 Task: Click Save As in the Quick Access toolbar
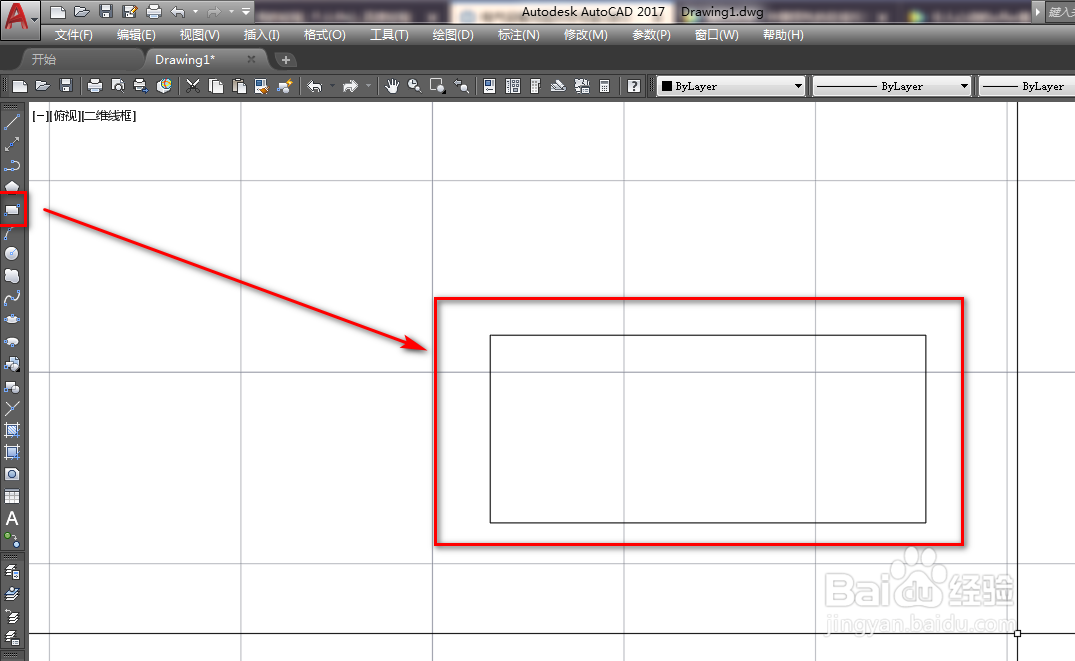pos(130,11)
